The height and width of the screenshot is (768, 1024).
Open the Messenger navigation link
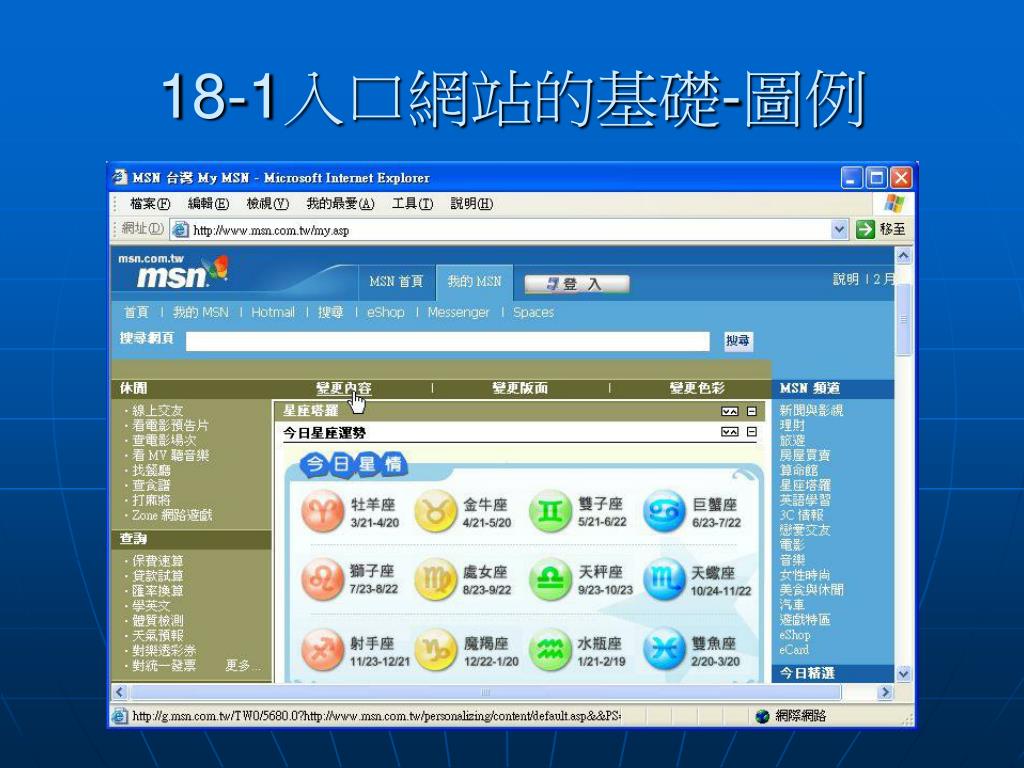pos(458,312)
